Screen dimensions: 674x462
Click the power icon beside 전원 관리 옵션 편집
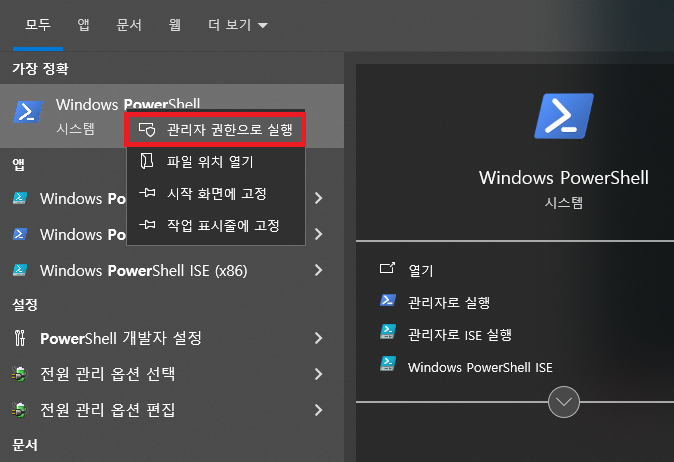coord(20,410)
